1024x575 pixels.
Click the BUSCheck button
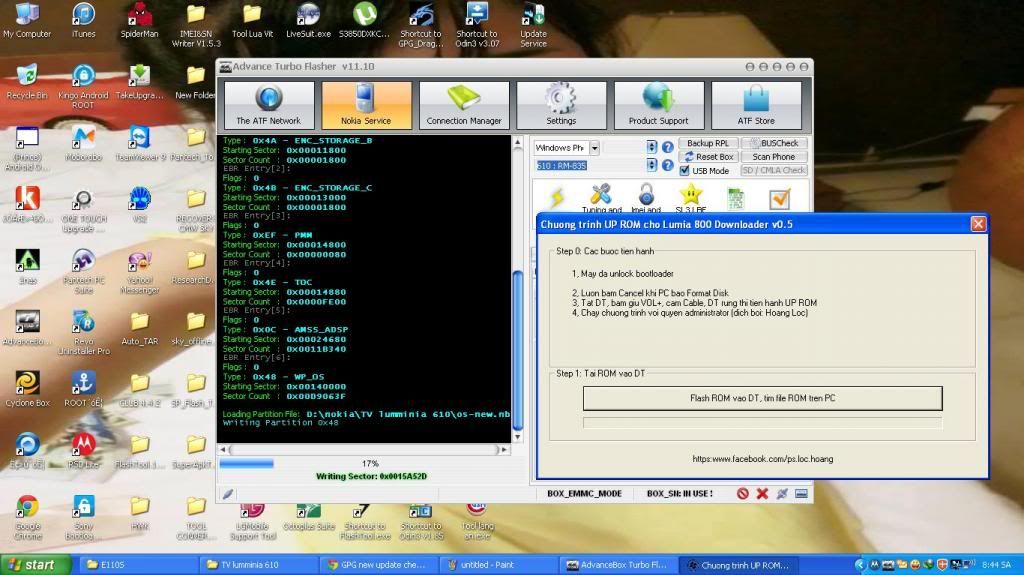(774, 143)
